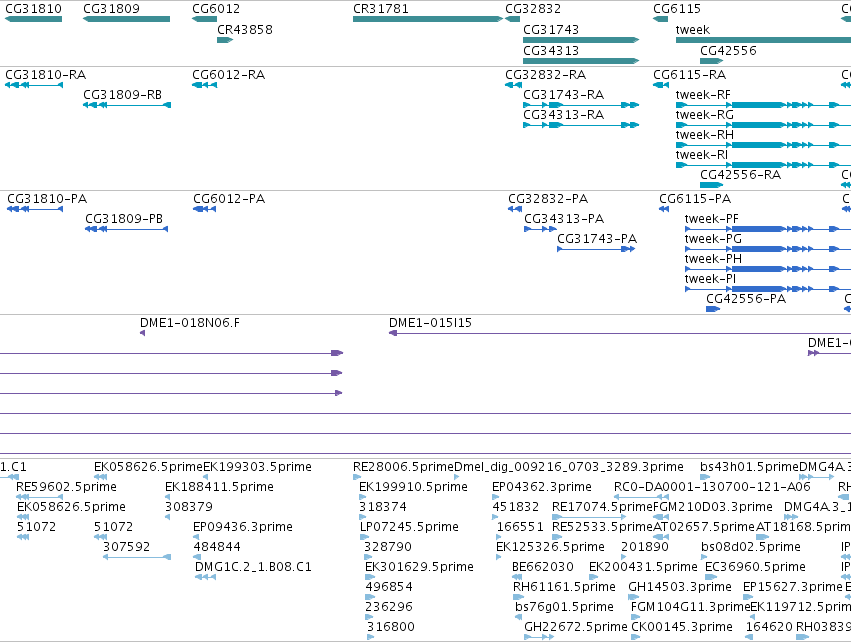Open the RC0-DA0001-130700-121-A06 EST label
851x642 pixels.
click(x=712, y=487)
